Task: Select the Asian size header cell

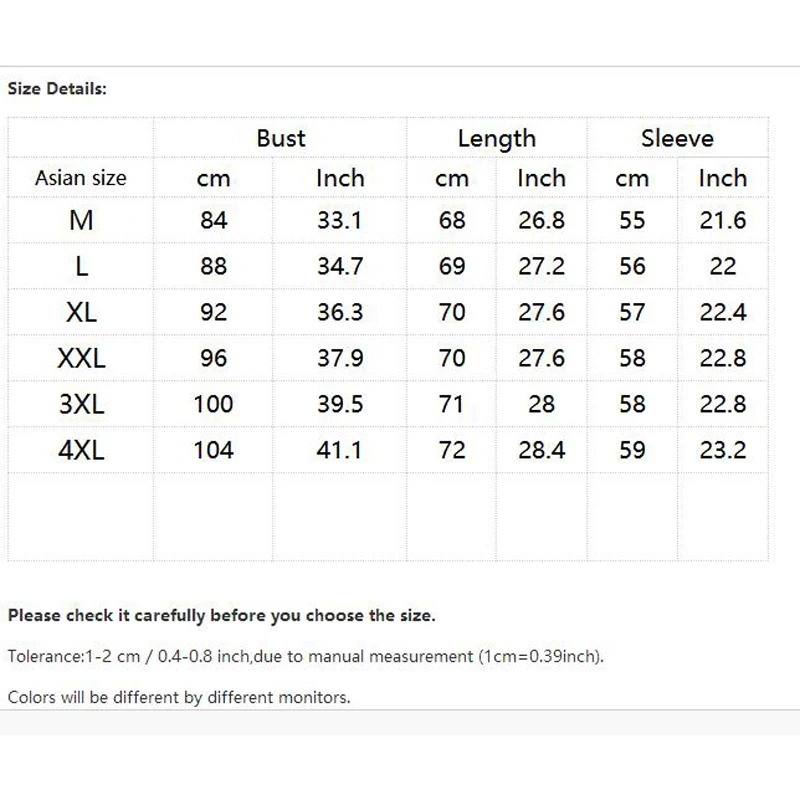Action: pyautogui.click(x=81, y=178)
